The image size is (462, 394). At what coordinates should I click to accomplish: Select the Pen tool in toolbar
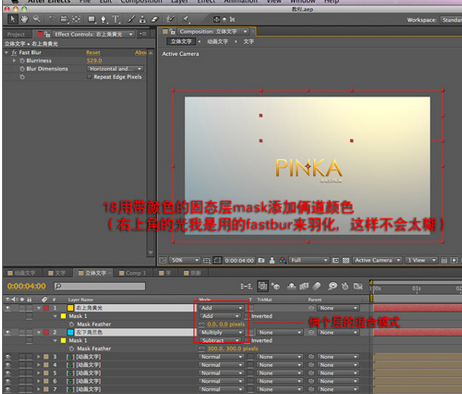click(x=104, y=20)
